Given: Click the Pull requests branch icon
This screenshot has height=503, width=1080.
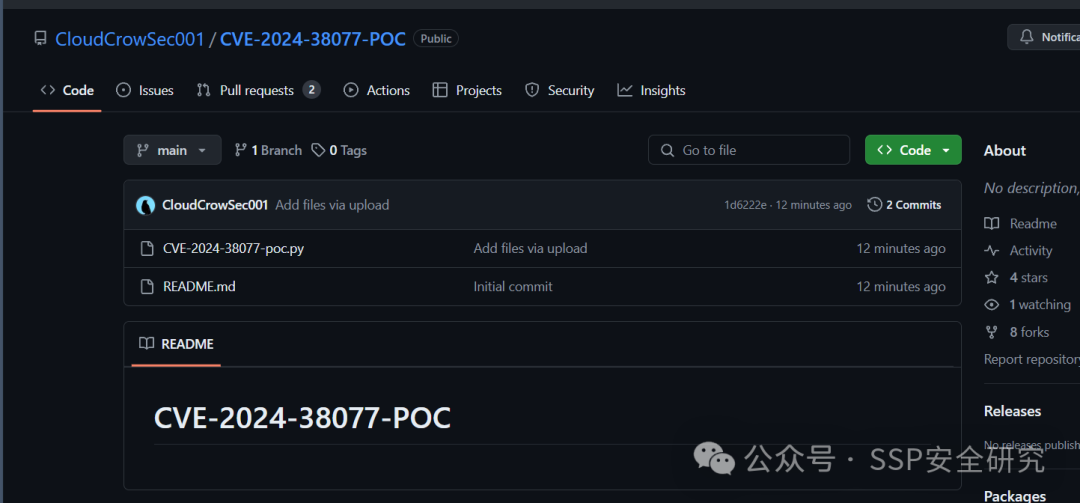Looking at the screenshot, I should pyautogui.click(x=204, y=90).
